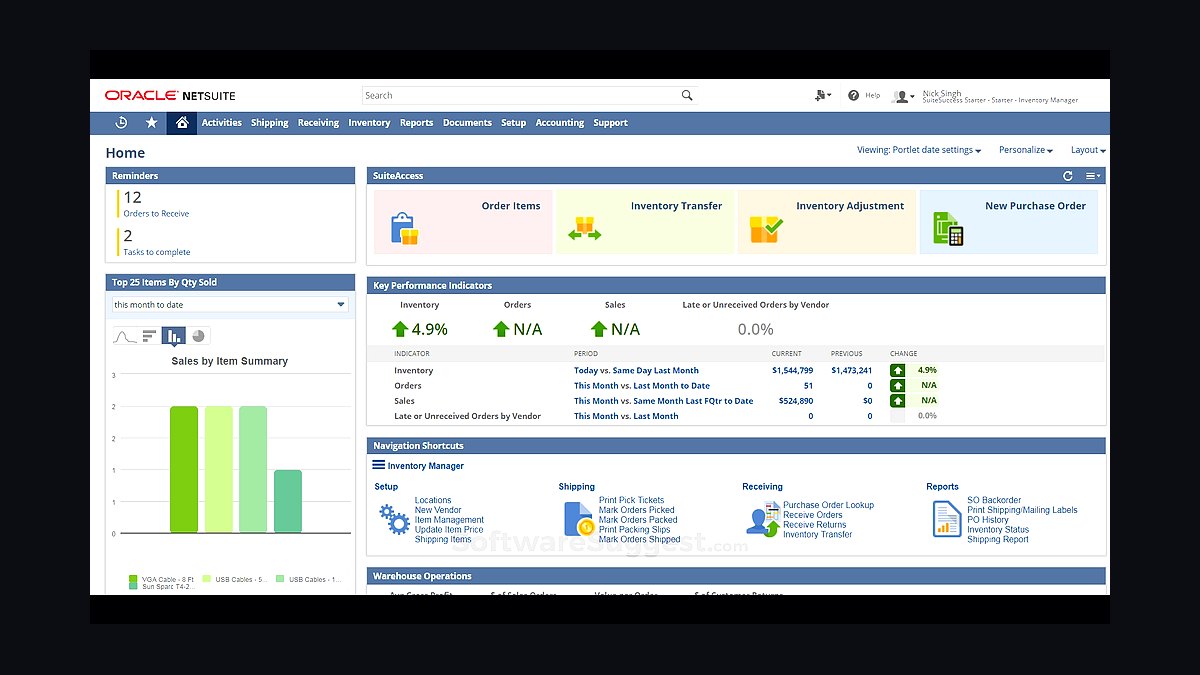Open the Setup menu in navigation bar

[513, 123]
